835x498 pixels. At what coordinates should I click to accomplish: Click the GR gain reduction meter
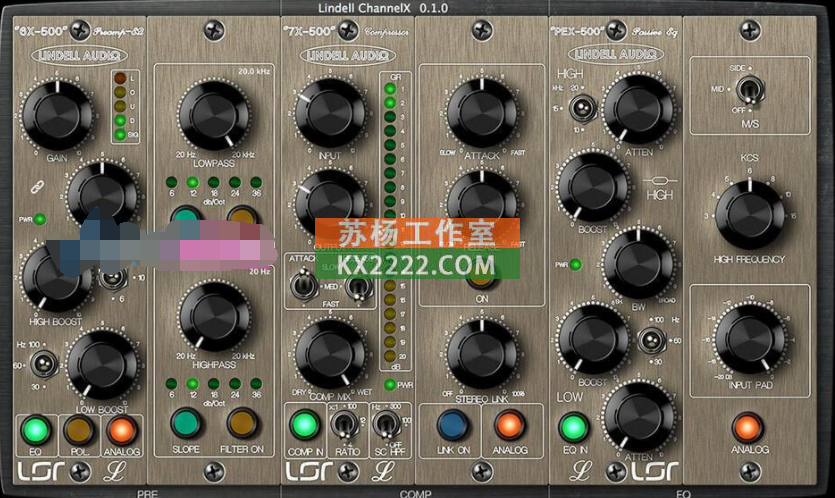396,221
